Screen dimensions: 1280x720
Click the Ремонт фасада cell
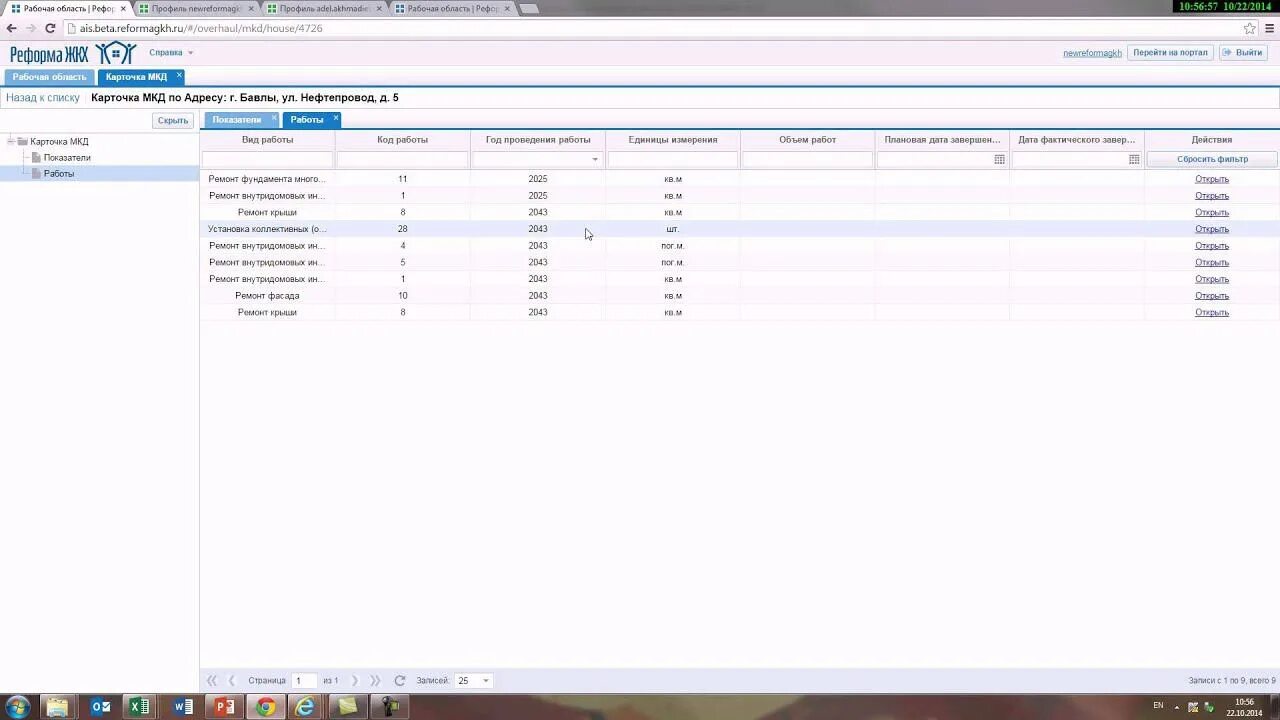point(267,296)
